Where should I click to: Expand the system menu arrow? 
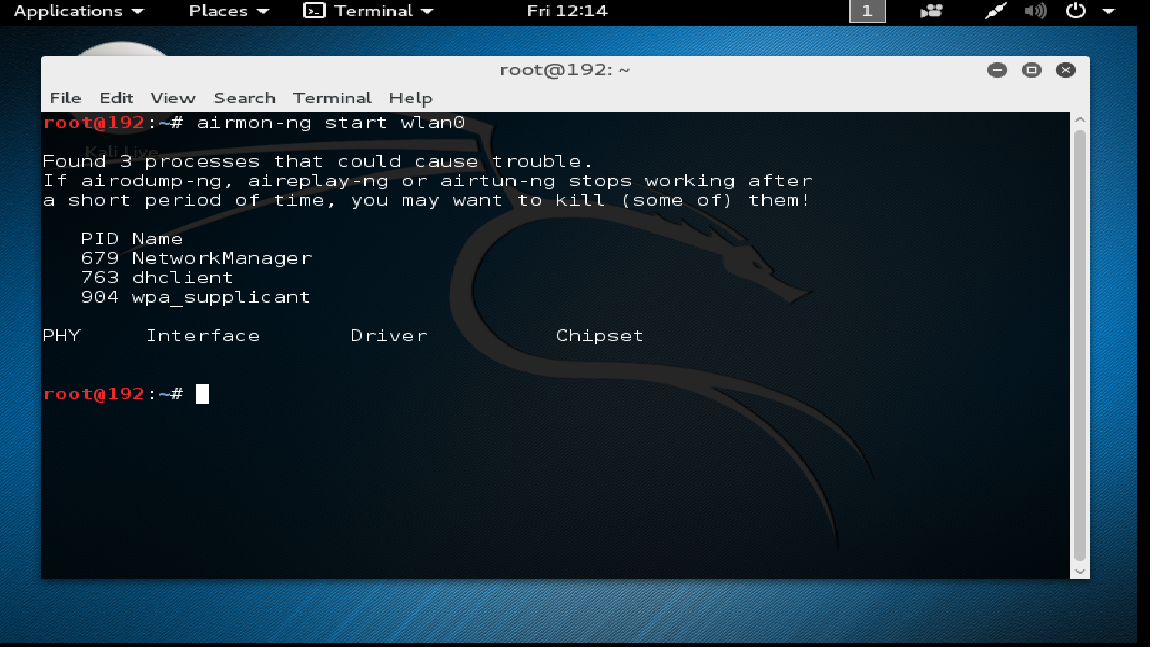point(1109,11)
